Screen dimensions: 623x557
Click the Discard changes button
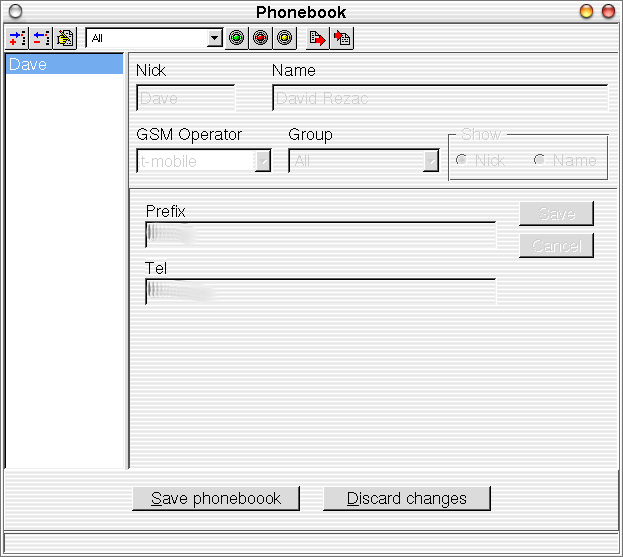tap(407, 498)
